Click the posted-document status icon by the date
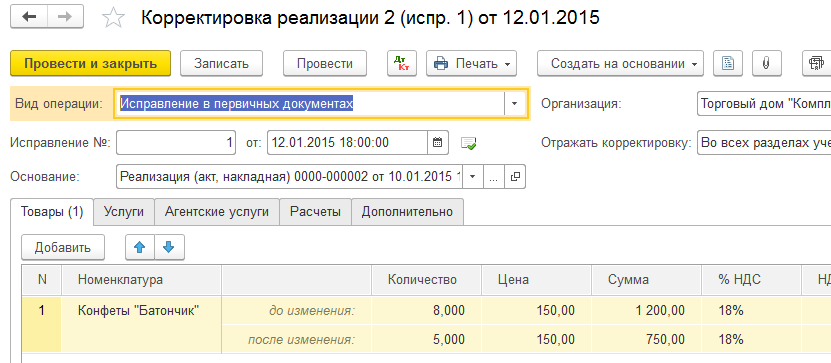The width and height of the screenshot is (831, 363). coord(468,143)
